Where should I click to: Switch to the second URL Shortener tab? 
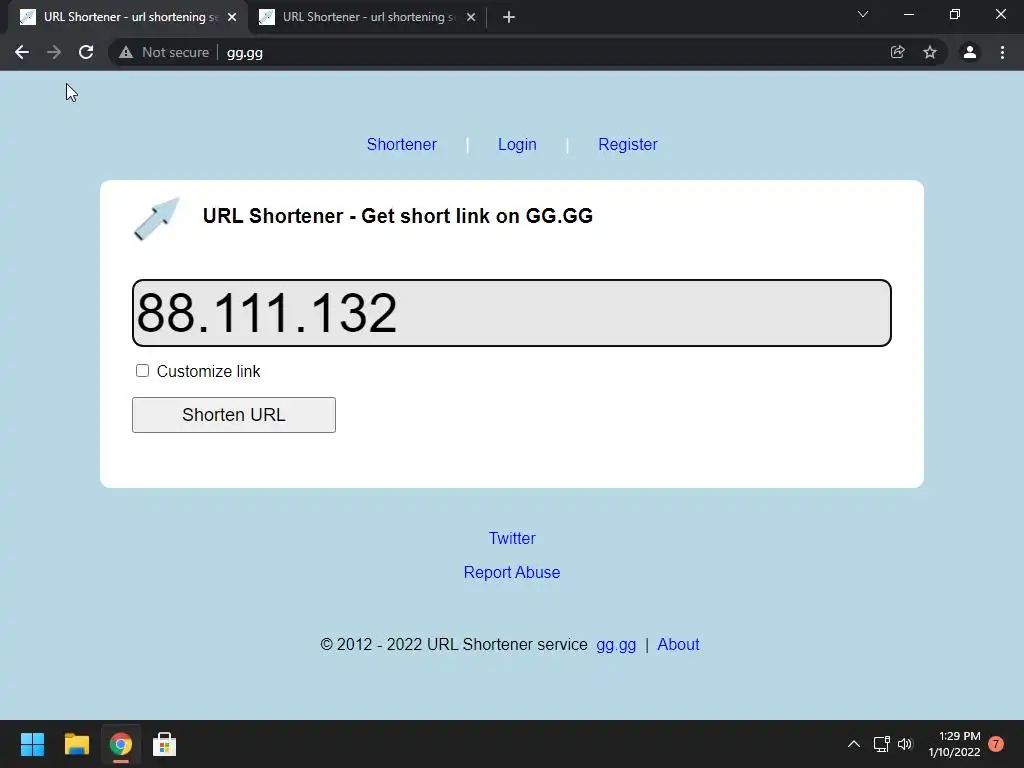click(368, 17)
